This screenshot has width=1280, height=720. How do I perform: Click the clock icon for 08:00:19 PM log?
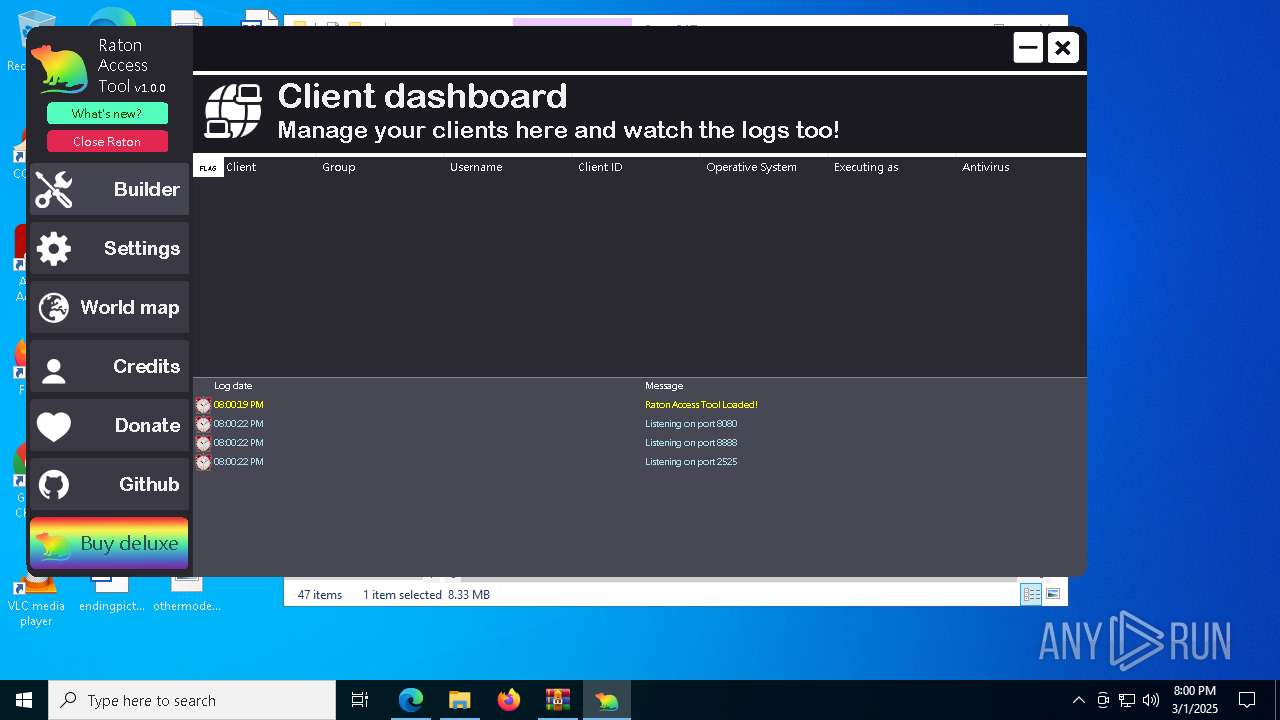[203, 405]
